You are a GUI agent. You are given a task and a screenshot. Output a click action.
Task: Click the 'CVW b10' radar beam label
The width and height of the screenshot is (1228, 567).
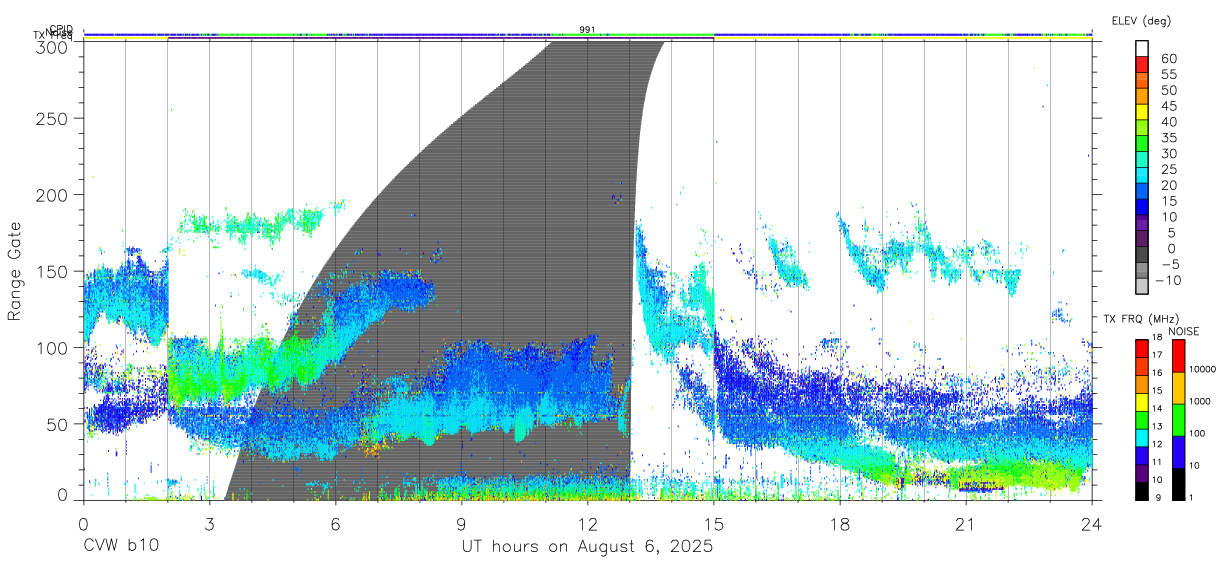(x=120, y=546)
